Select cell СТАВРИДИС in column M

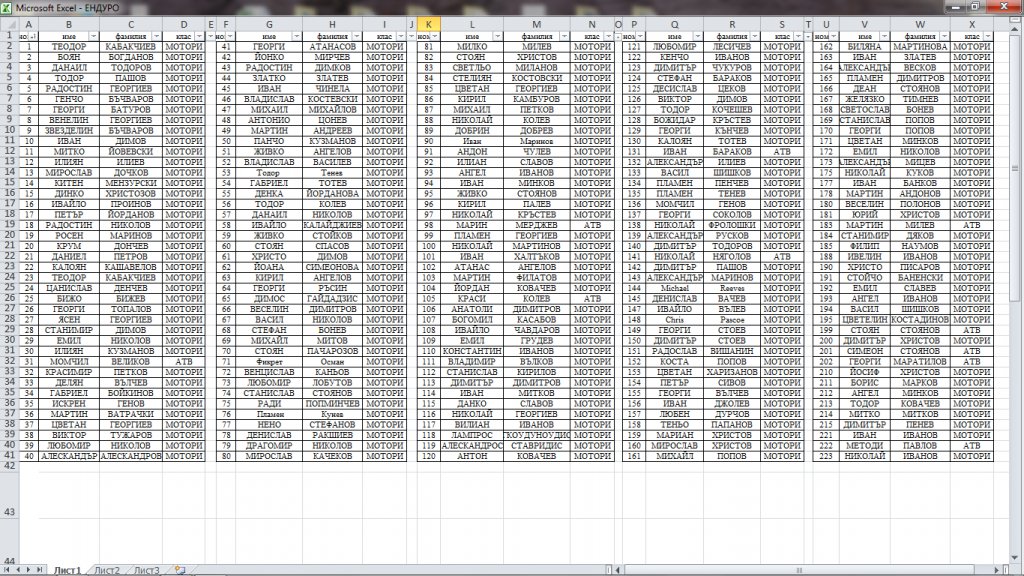(x=537, y=445)
